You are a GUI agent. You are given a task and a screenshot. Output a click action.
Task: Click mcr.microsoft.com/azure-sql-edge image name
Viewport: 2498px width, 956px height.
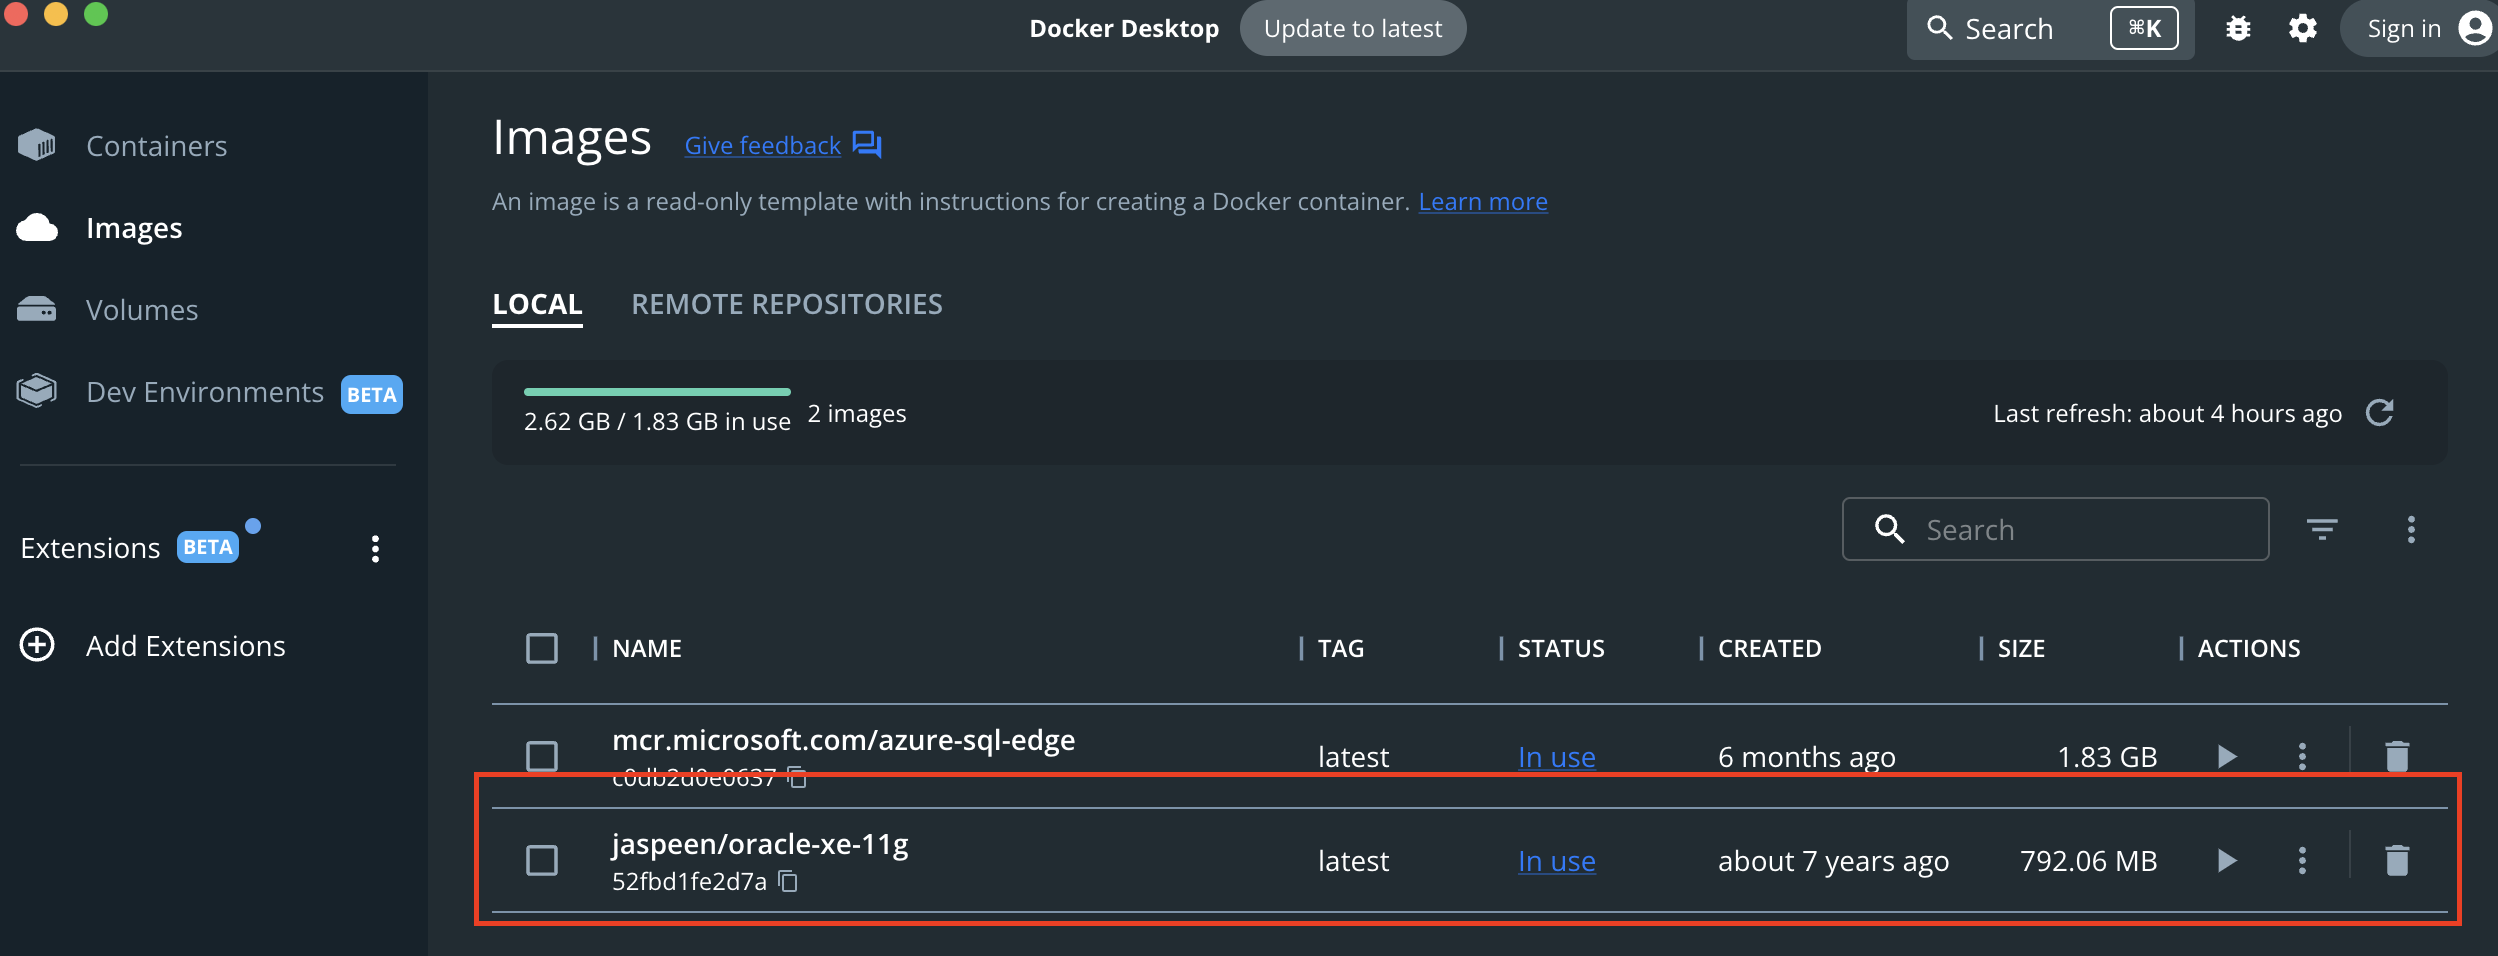[x=843, y=740]
